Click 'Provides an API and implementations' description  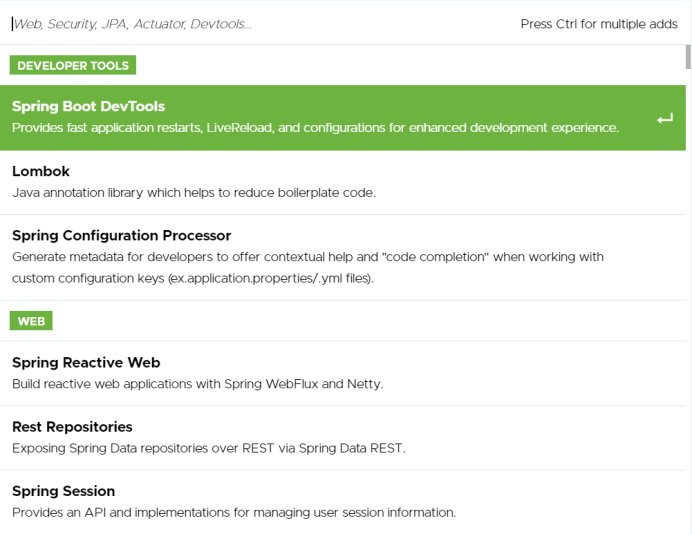click(x=234, y=512)
